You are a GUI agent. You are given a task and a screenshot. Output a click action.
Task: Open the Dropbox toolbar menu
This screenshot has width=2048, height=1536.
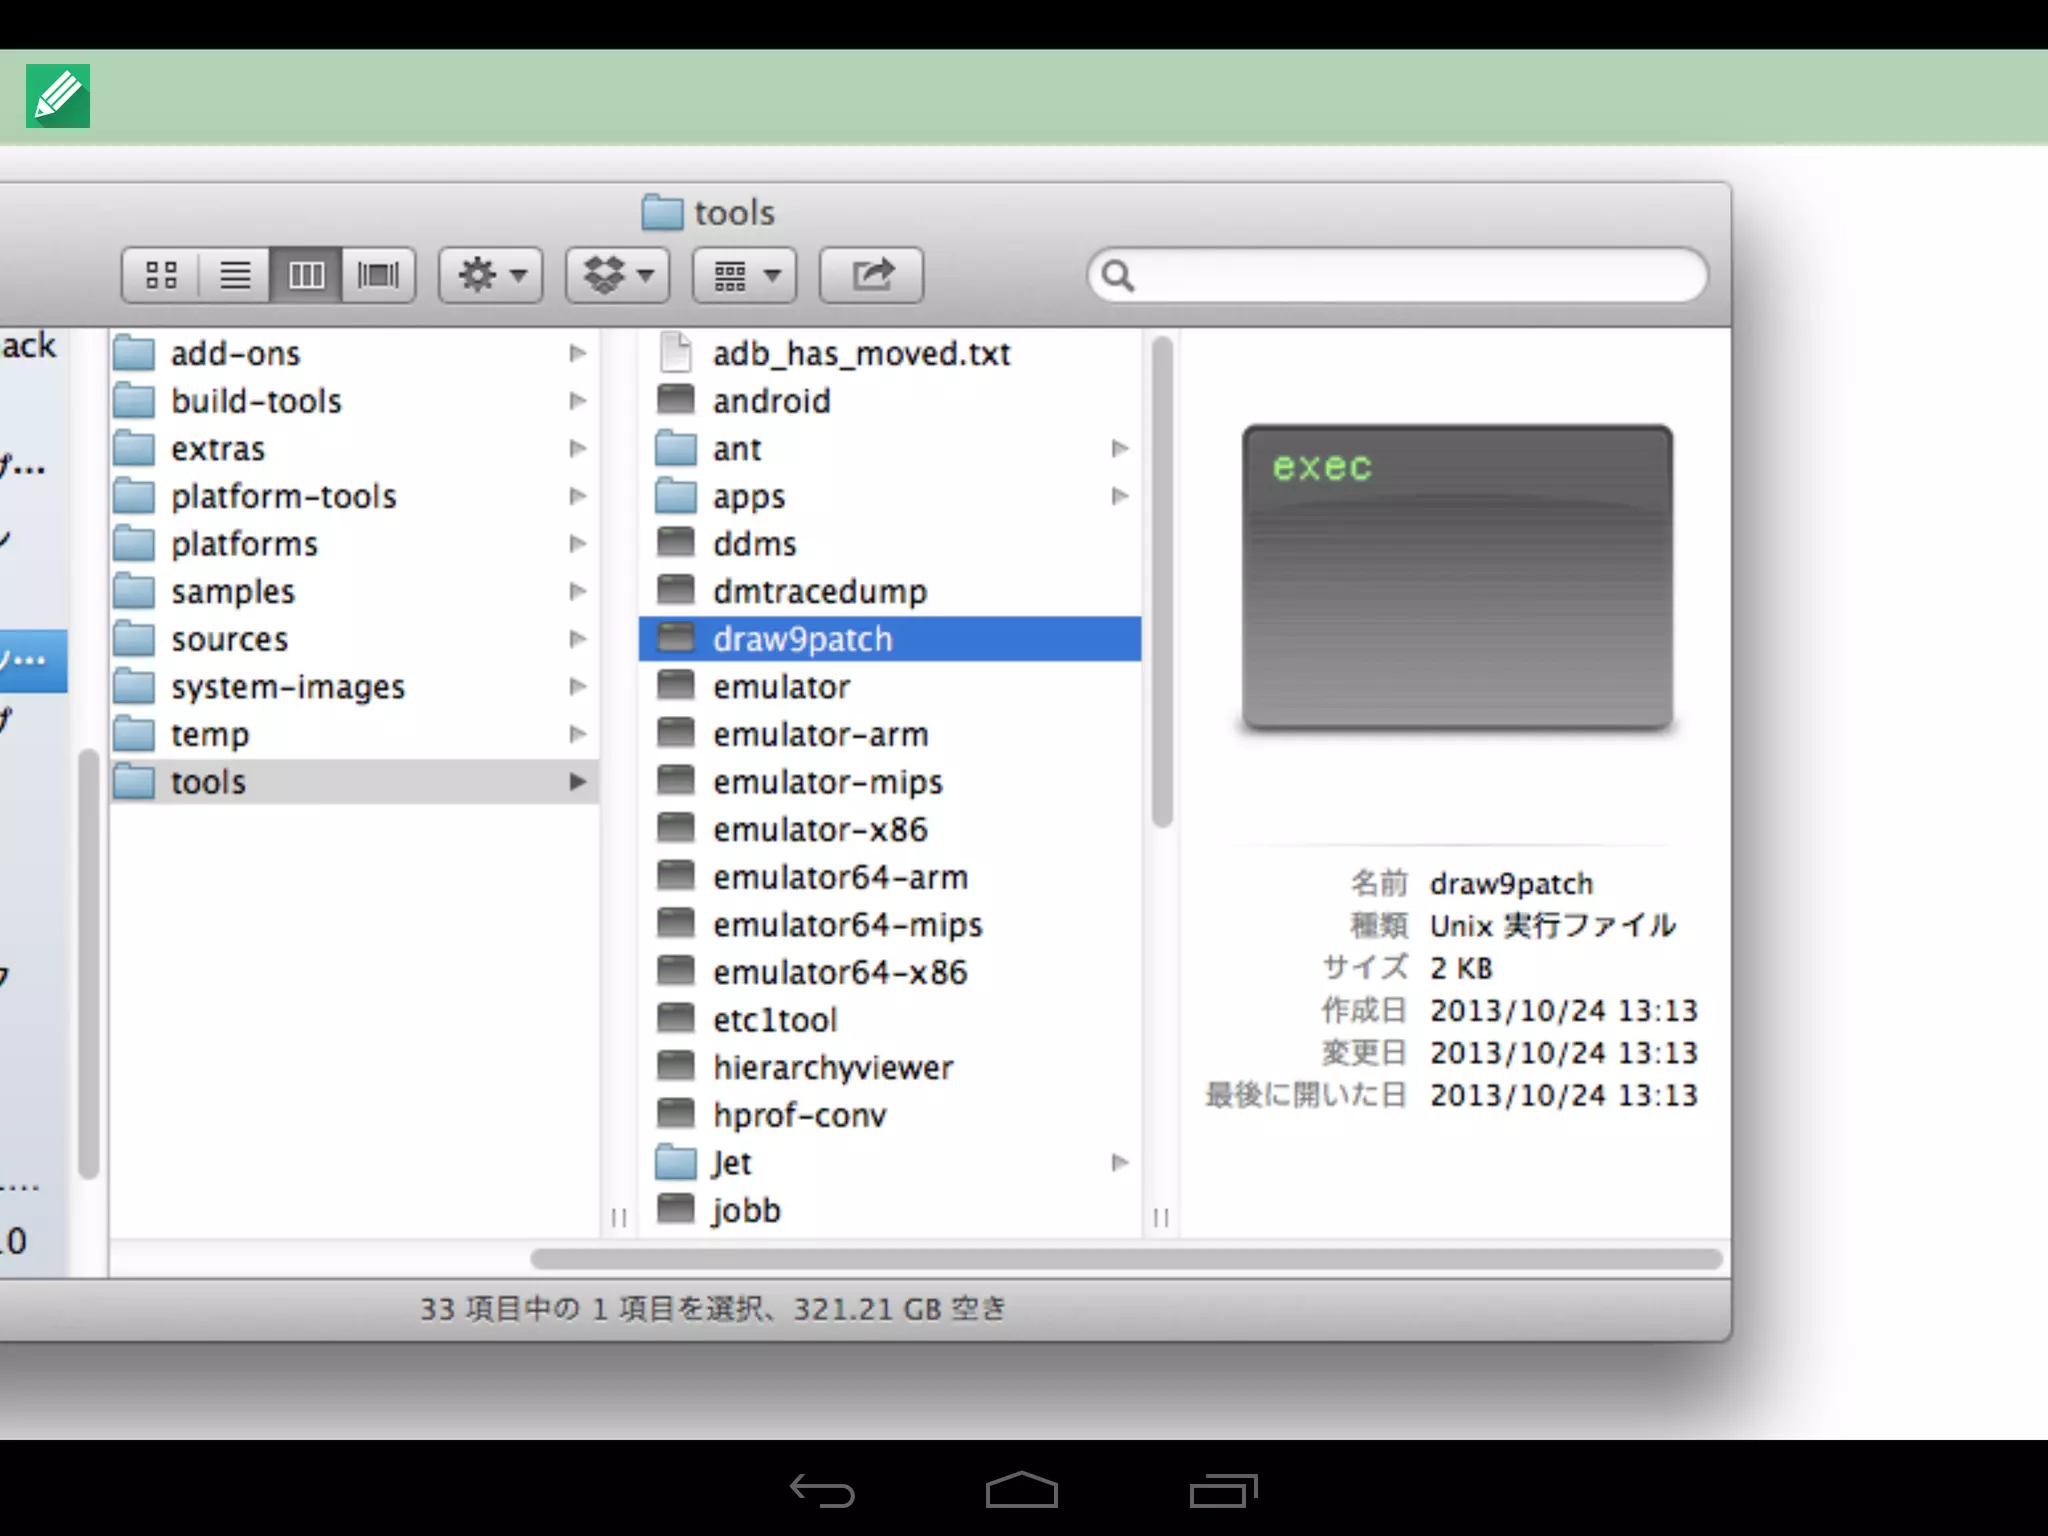[x=617, y=275]
